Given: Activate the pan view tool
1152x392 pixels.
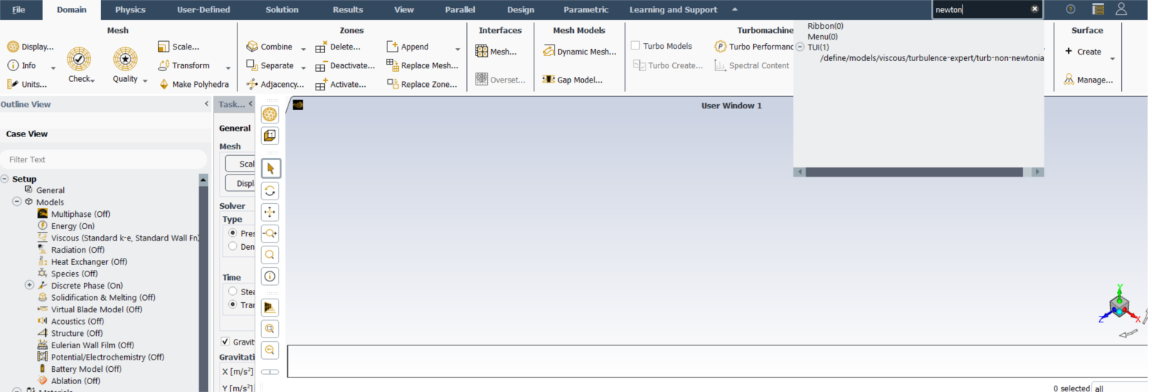Looking at the screenshot, I should click(x=270, y=211).
